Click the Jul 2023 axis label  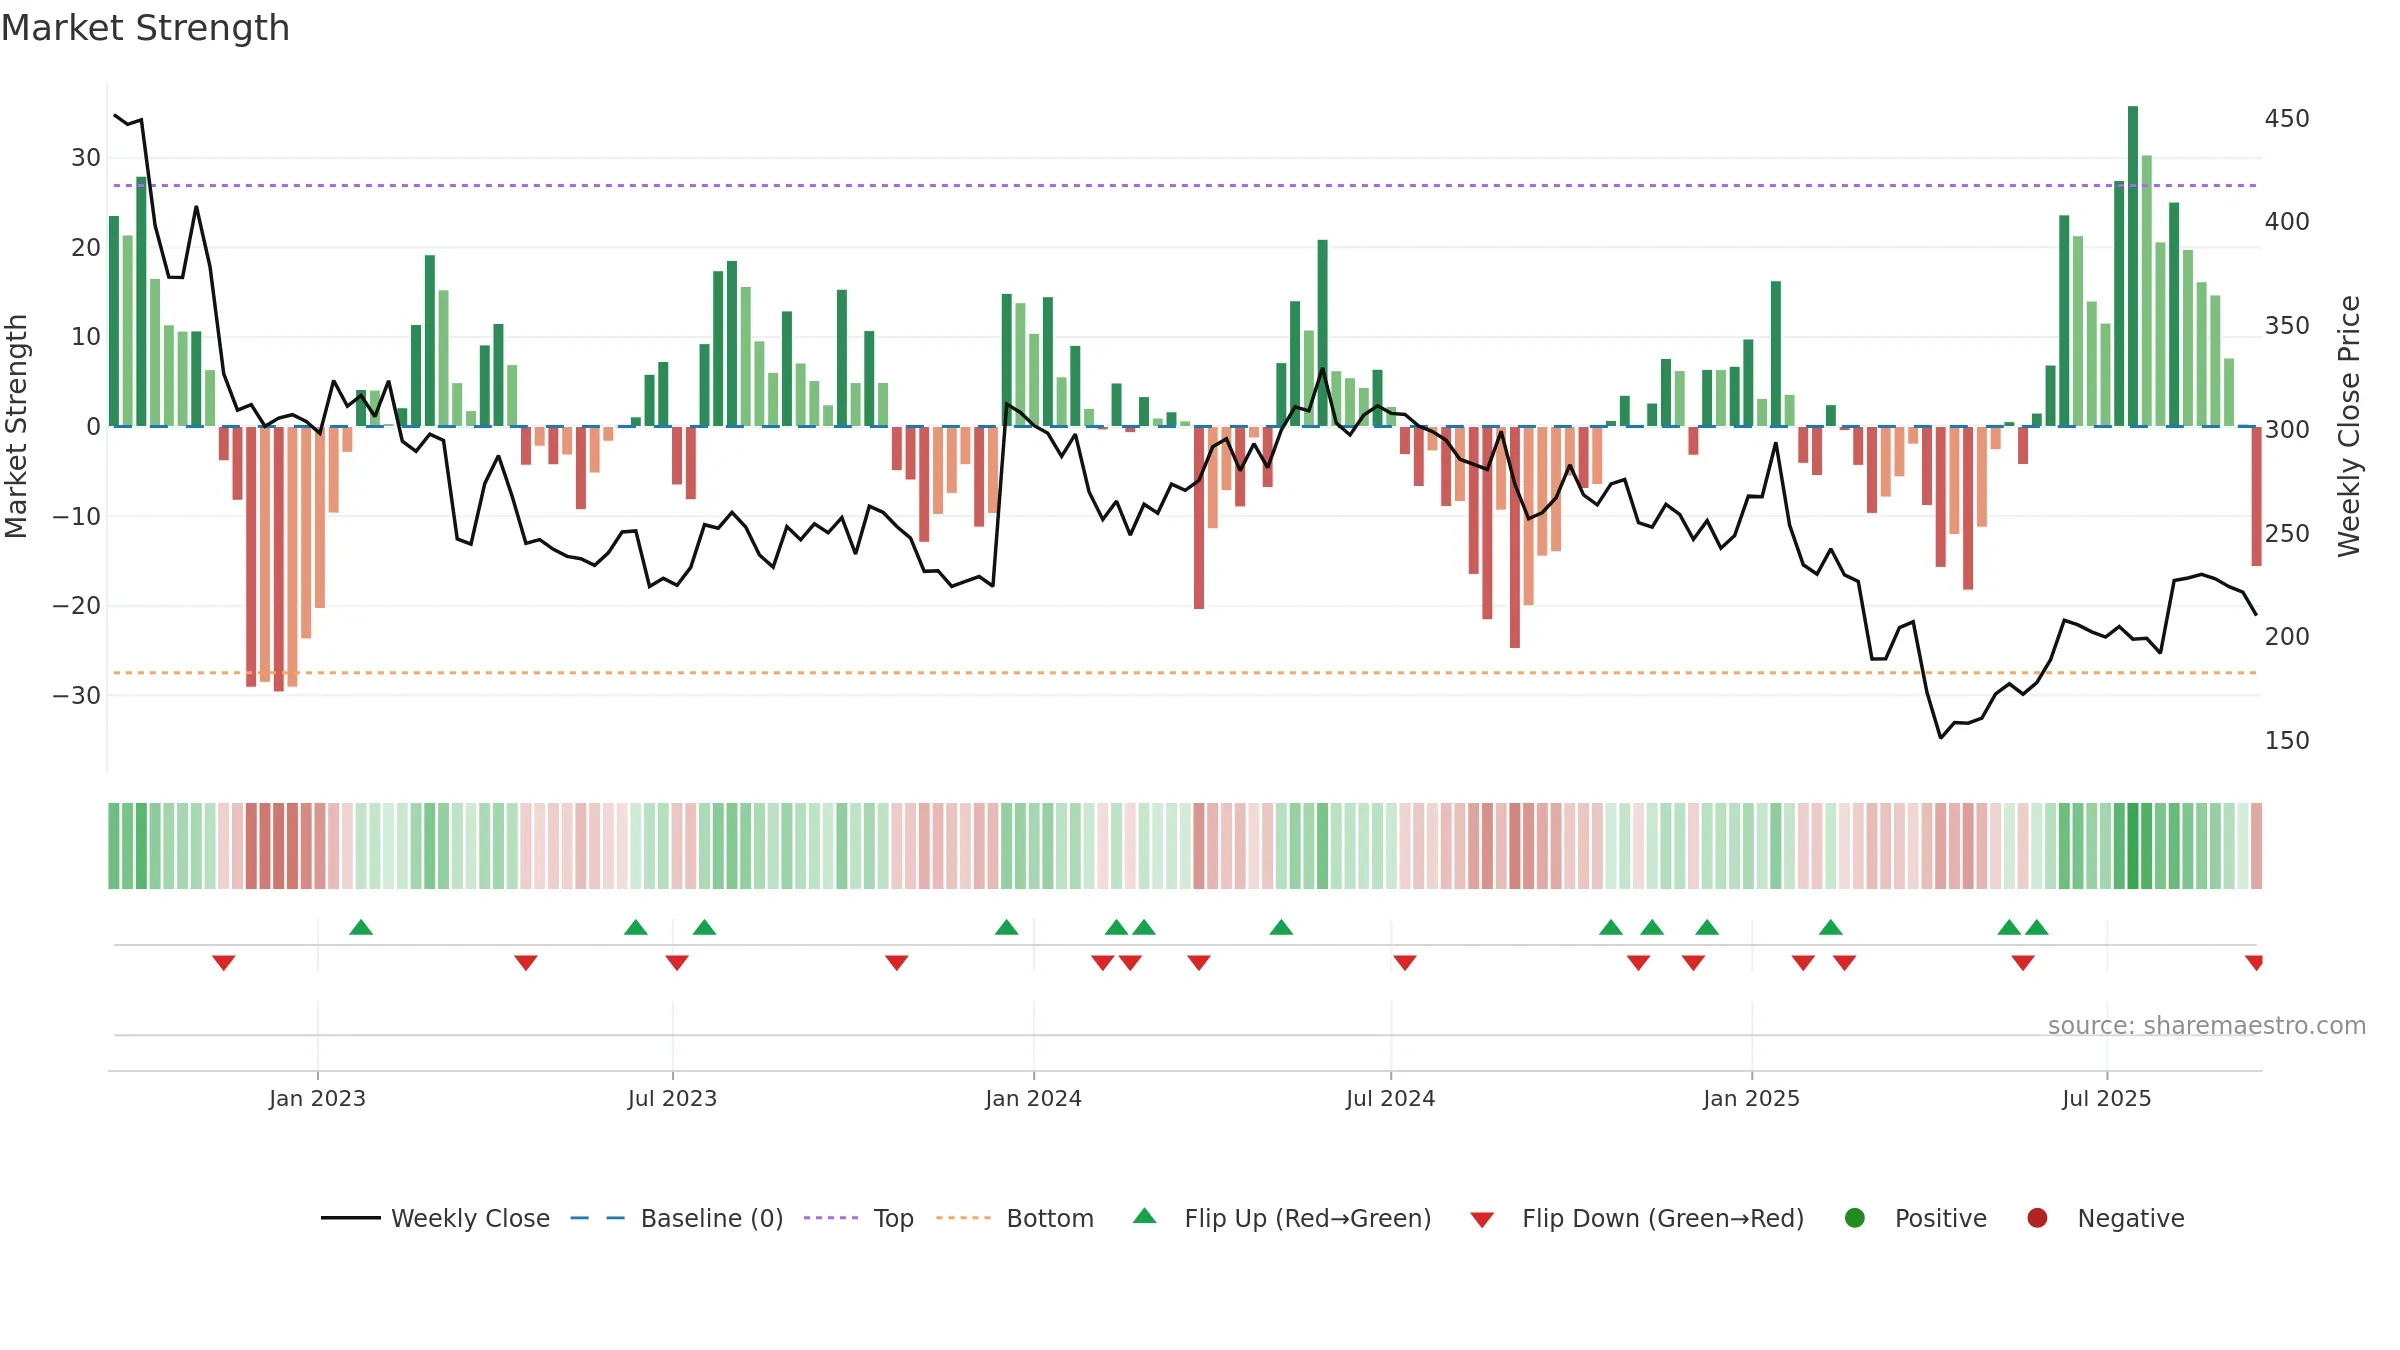(x=672, y=1098)
